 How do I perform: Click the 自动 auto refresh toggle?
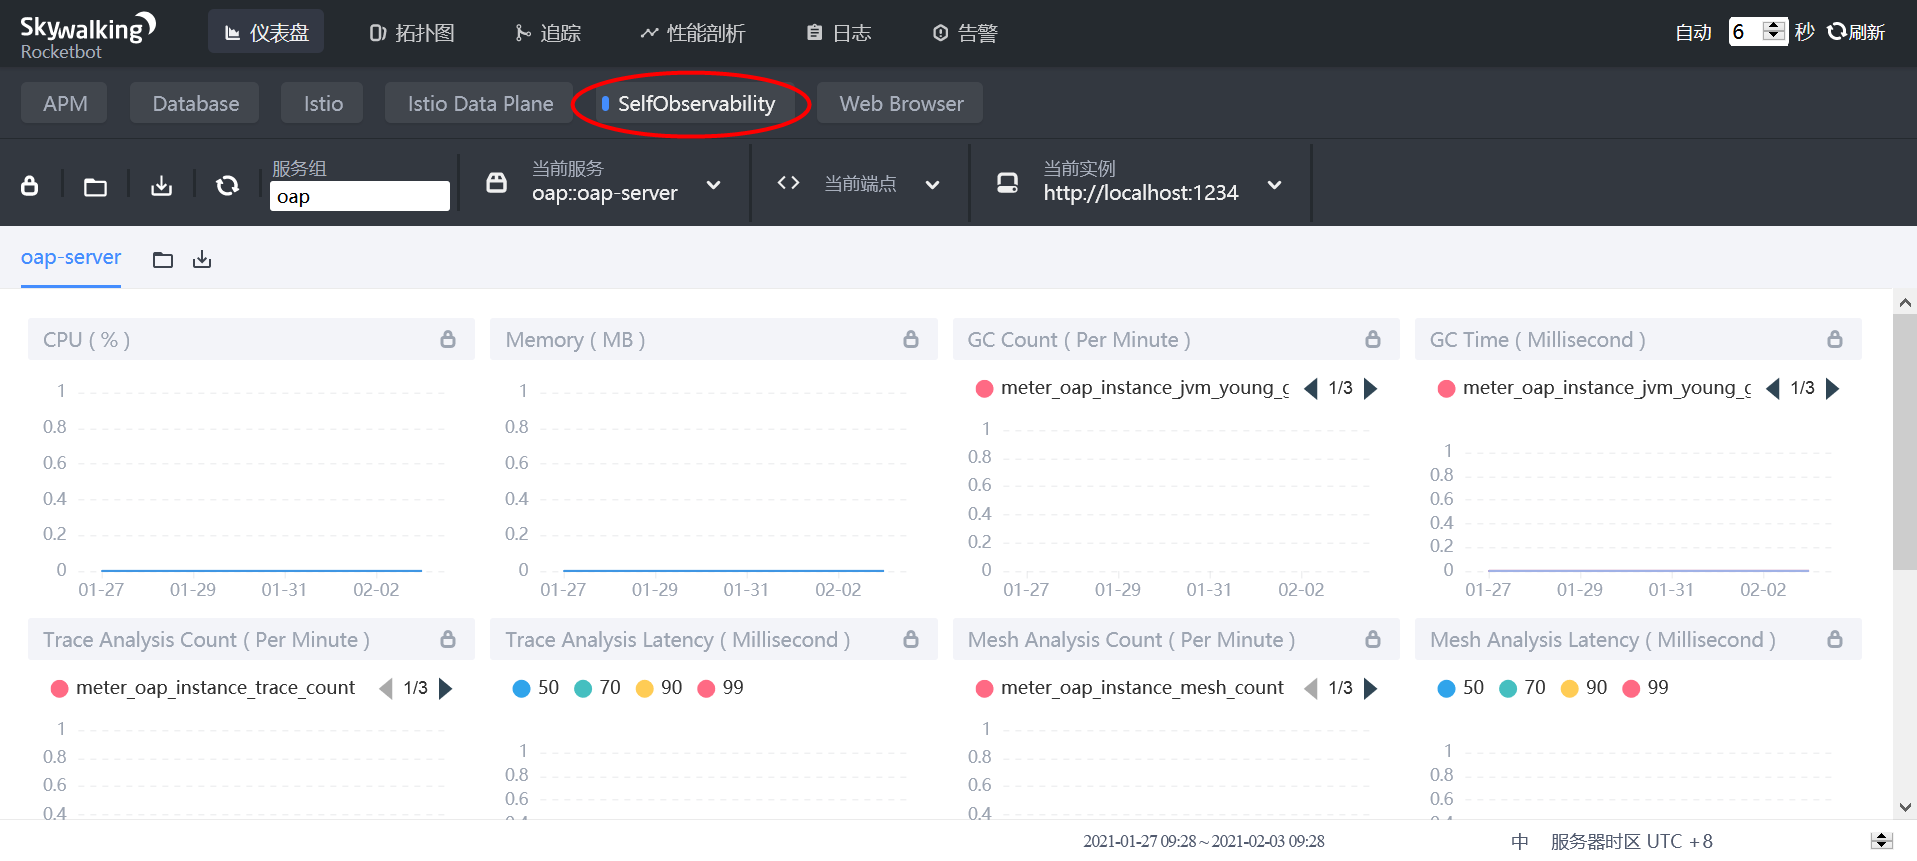(x=1693, y=33)
